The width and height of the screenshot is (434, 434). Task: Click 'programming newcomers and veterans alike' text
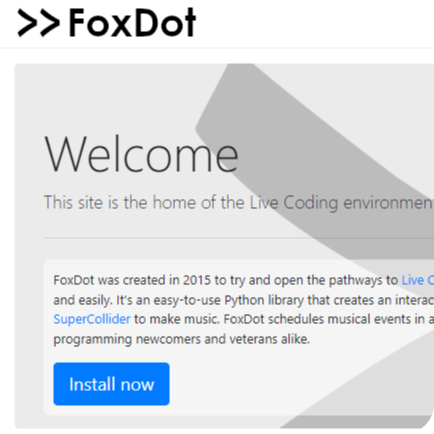coord(181,339)
